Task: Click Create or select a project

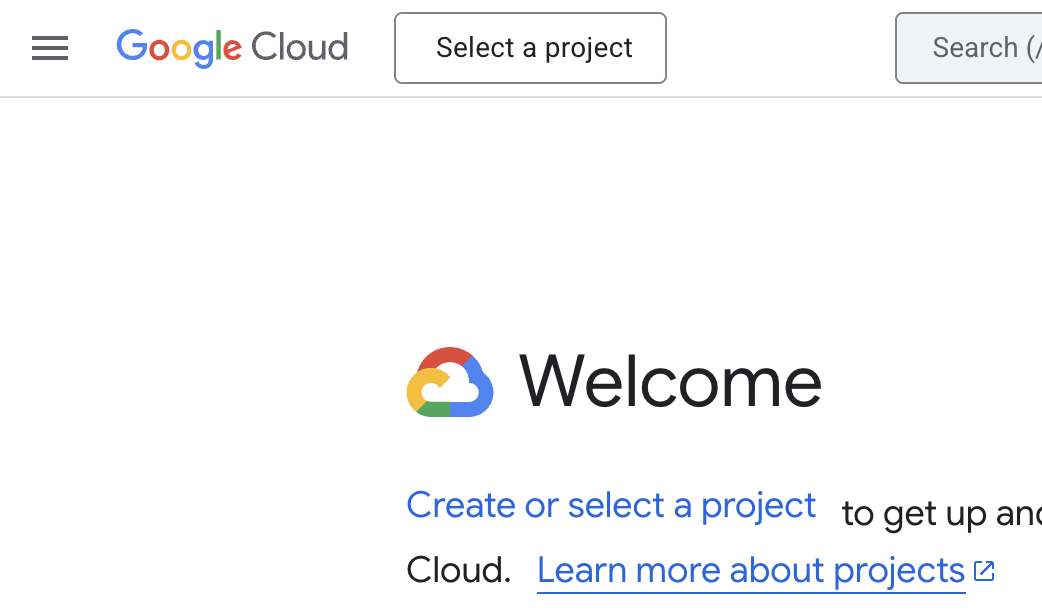Action: click(610, 505)
